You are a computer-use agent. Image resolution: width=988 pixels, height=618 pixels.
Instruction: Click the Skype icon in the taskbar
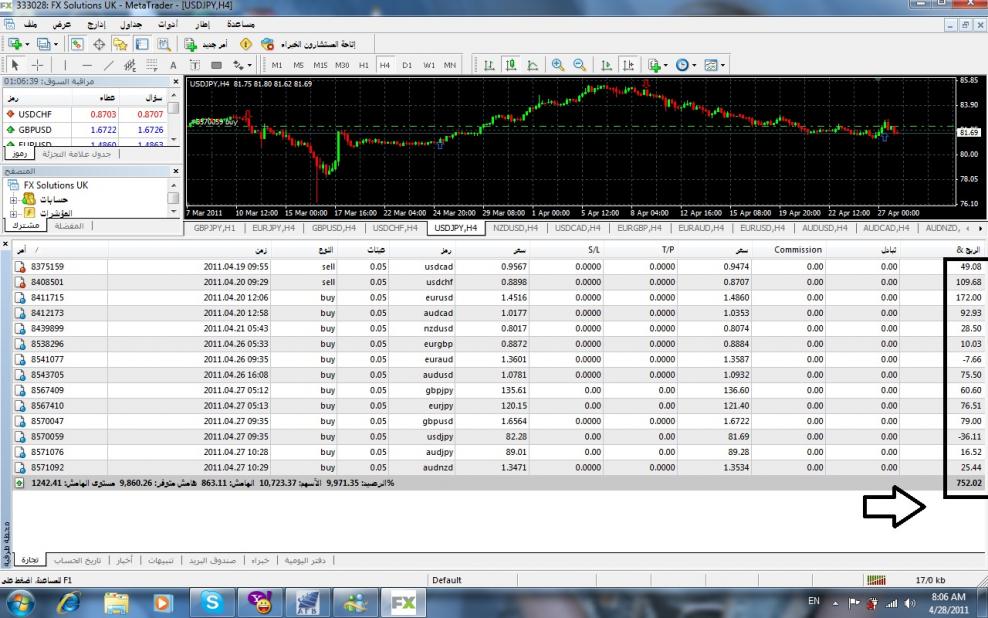point(214,601)
